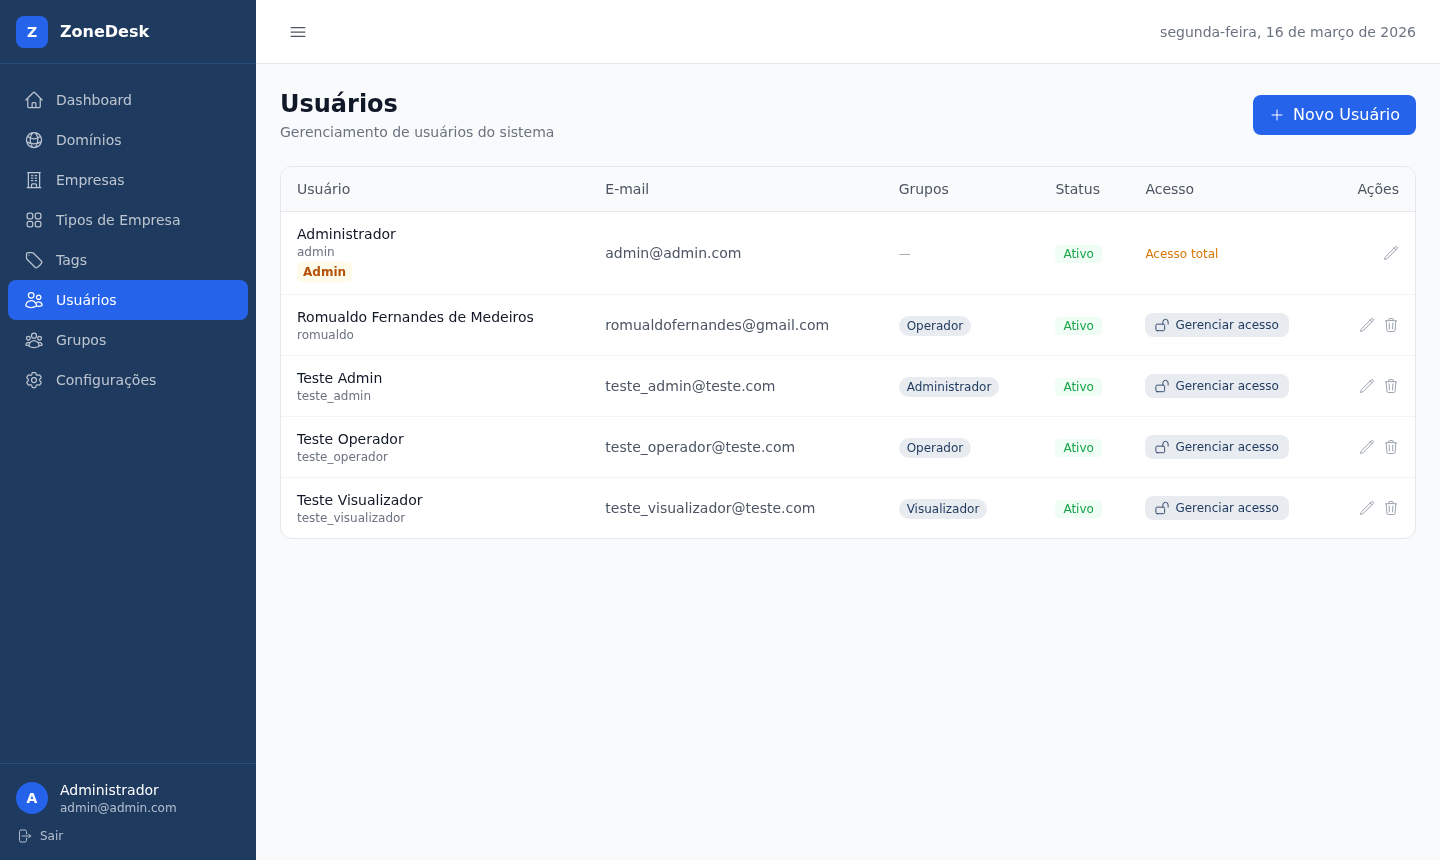Delete the Teste Admin user via trash icon
Screen dimensions: 1440x860
[1391, 386]
